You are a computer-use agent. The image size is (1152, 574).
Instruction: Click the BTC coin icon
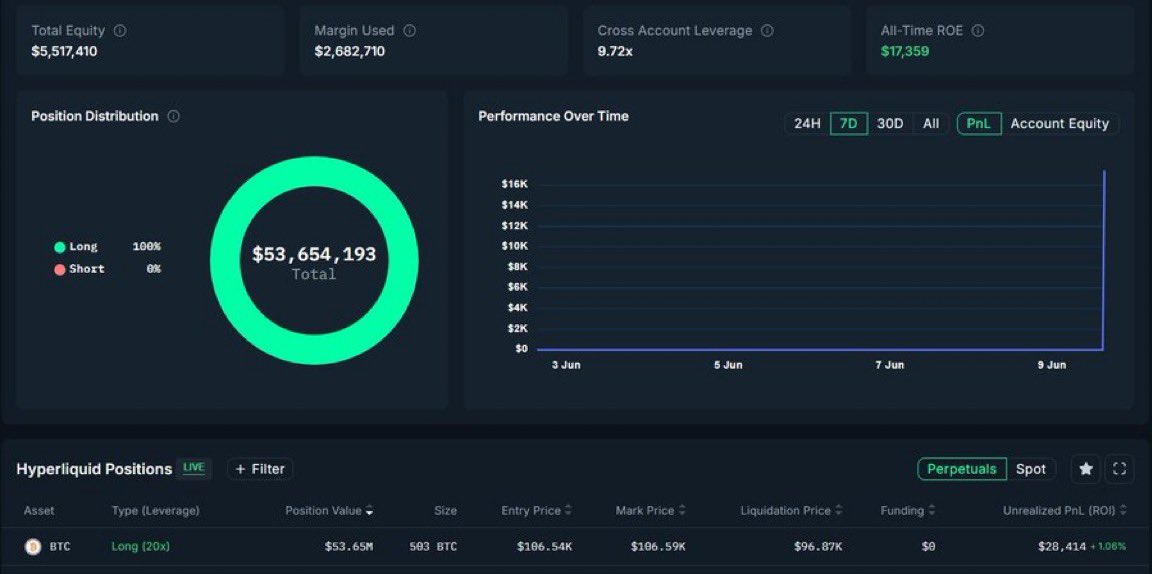coord(33,547)
